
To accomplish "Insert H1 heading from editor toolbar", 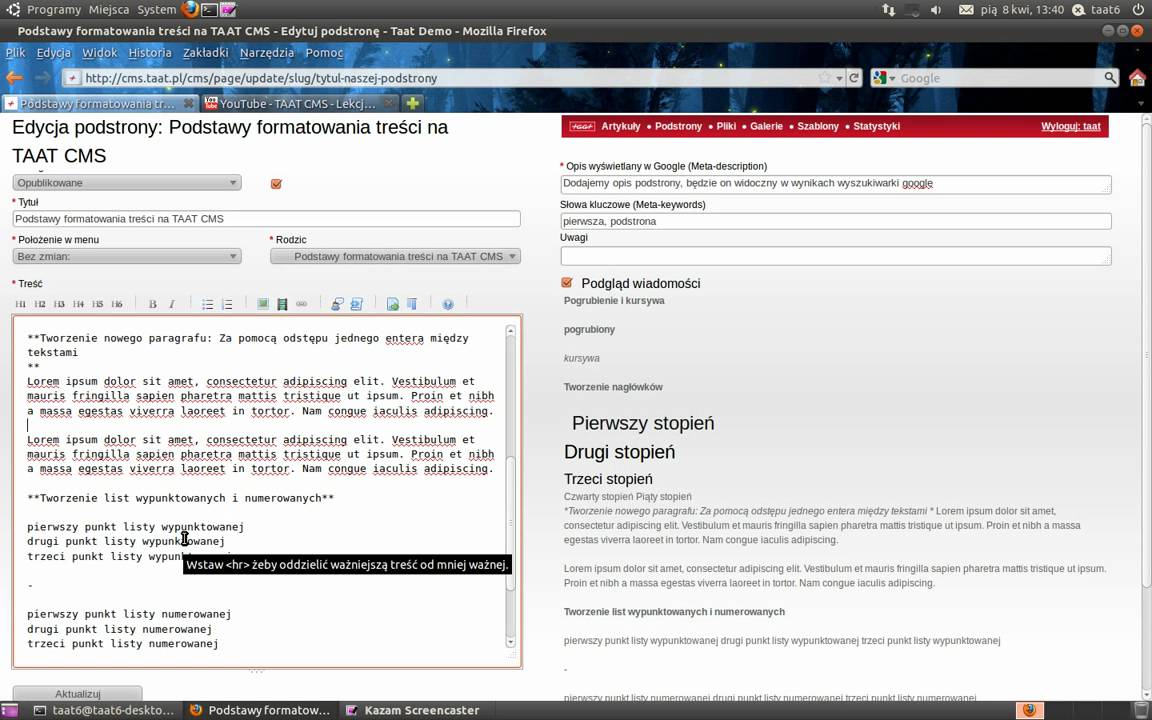I will (x=21, y=304).
